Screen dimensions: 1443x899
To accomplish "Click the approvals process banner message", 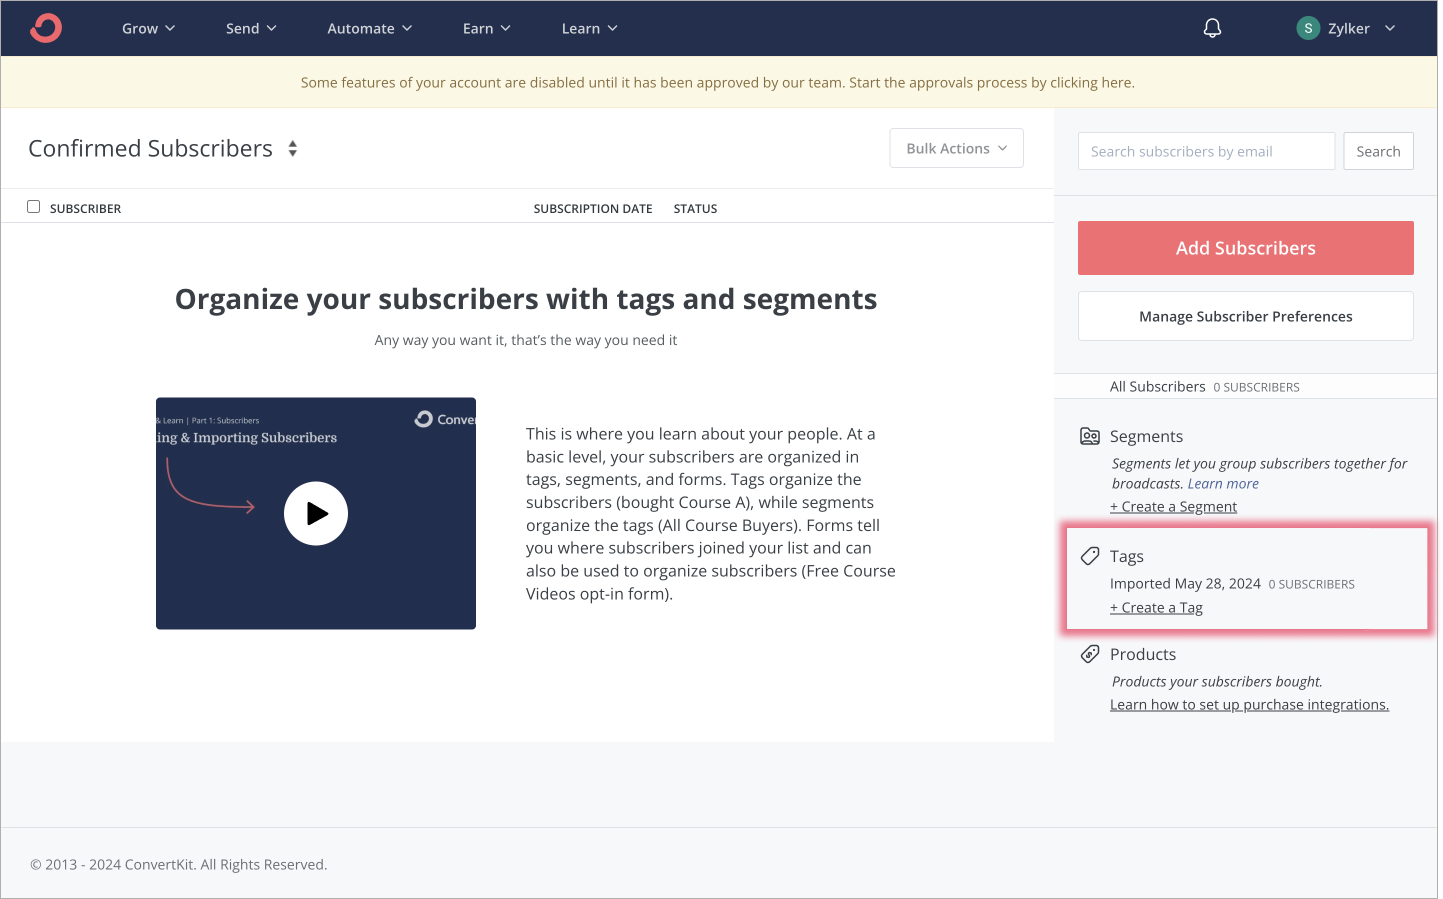I will click(x=718, y=82).
